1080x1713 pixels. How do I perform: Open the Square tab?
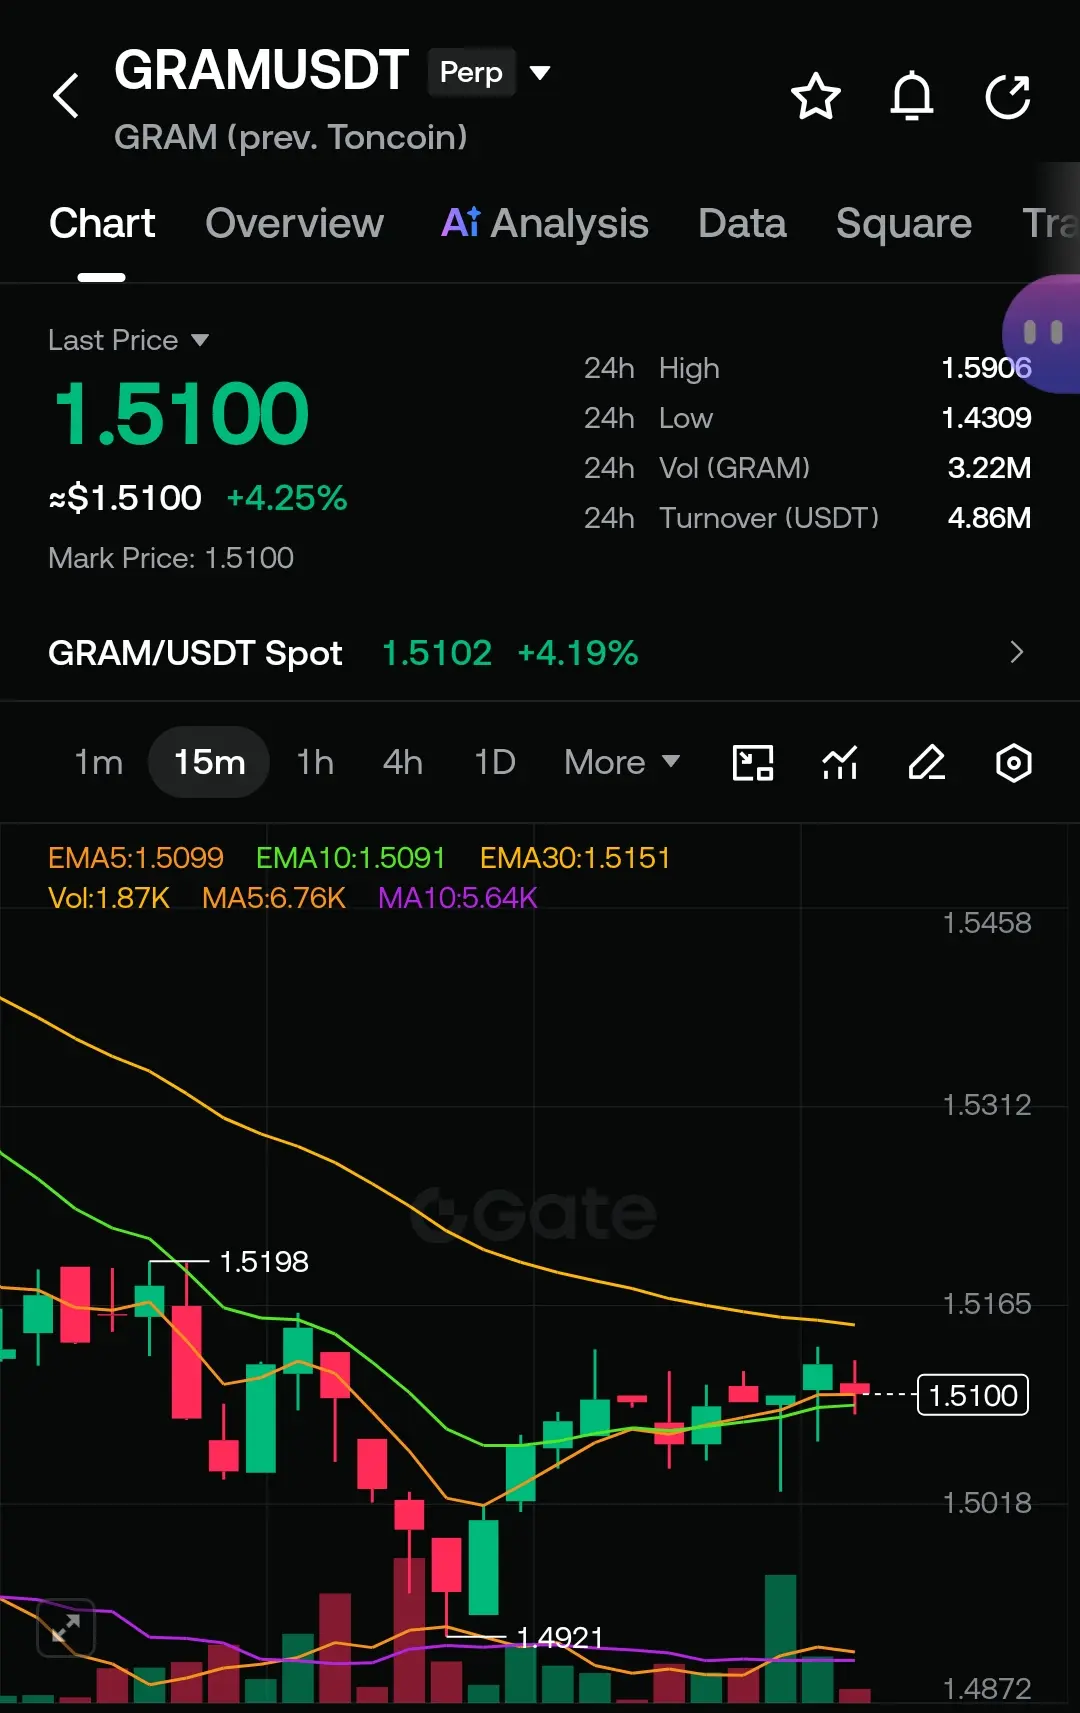904,223
